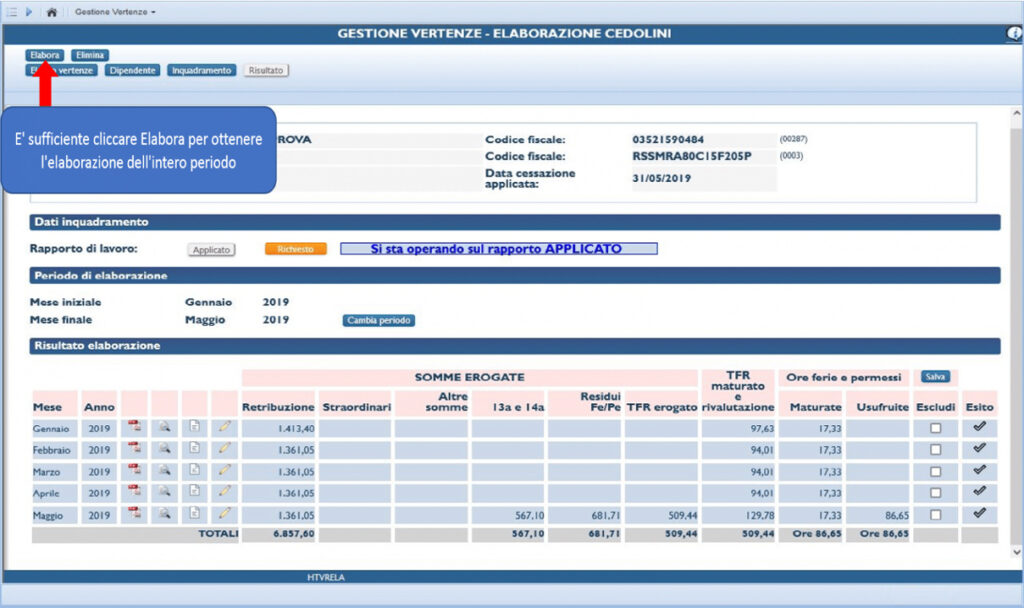Switch to the Risultato tab
The height and width of the screenshot is (608, 1024).
click(266, 71)
